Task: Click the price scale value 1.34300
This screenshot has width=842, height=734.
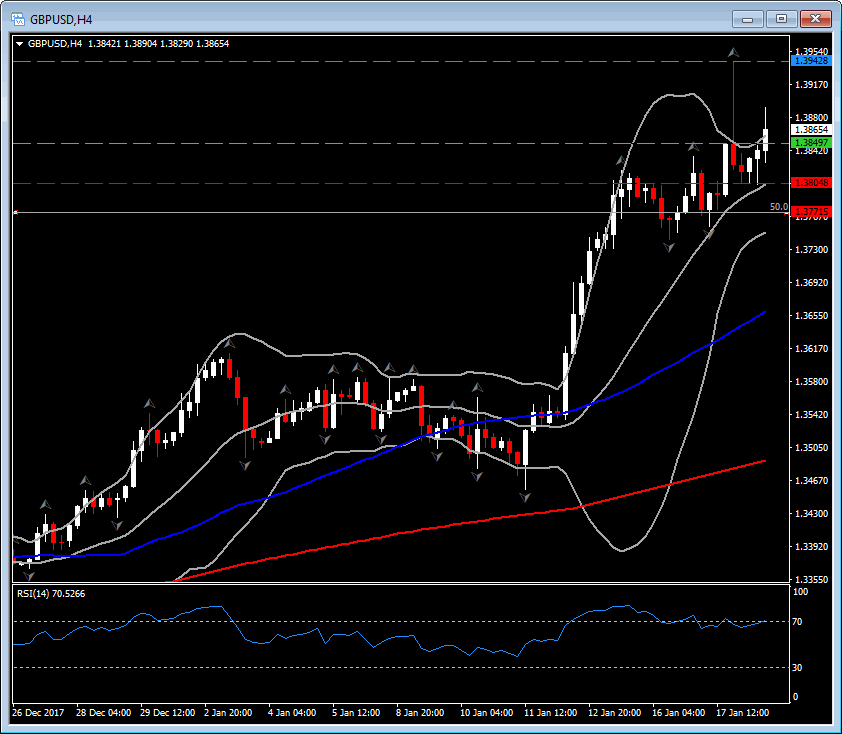Action: (811, 514)
